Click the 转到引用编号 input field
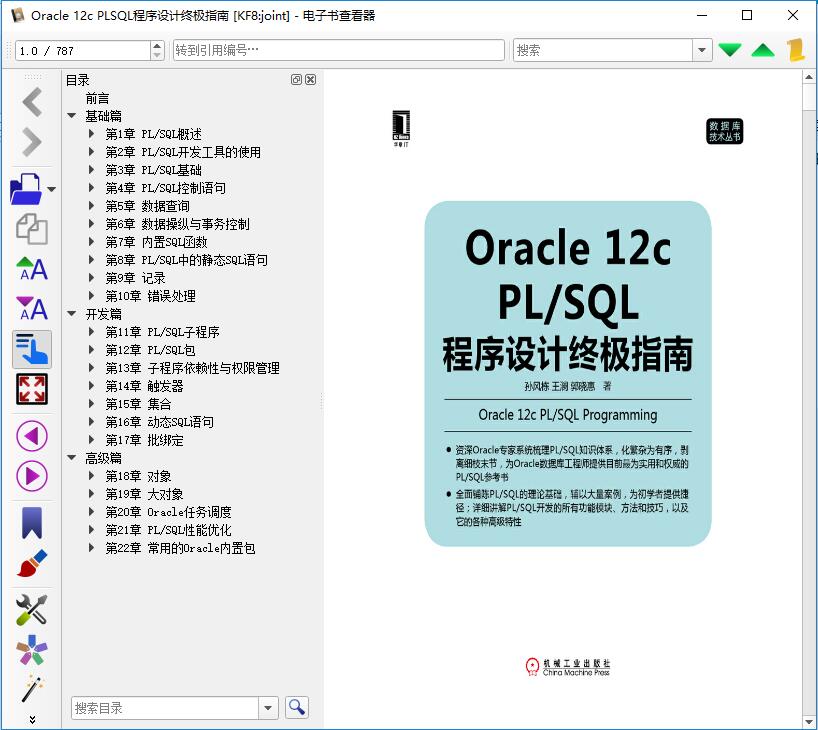The width and height of the screenshot is (818, 730). (339, 50)
